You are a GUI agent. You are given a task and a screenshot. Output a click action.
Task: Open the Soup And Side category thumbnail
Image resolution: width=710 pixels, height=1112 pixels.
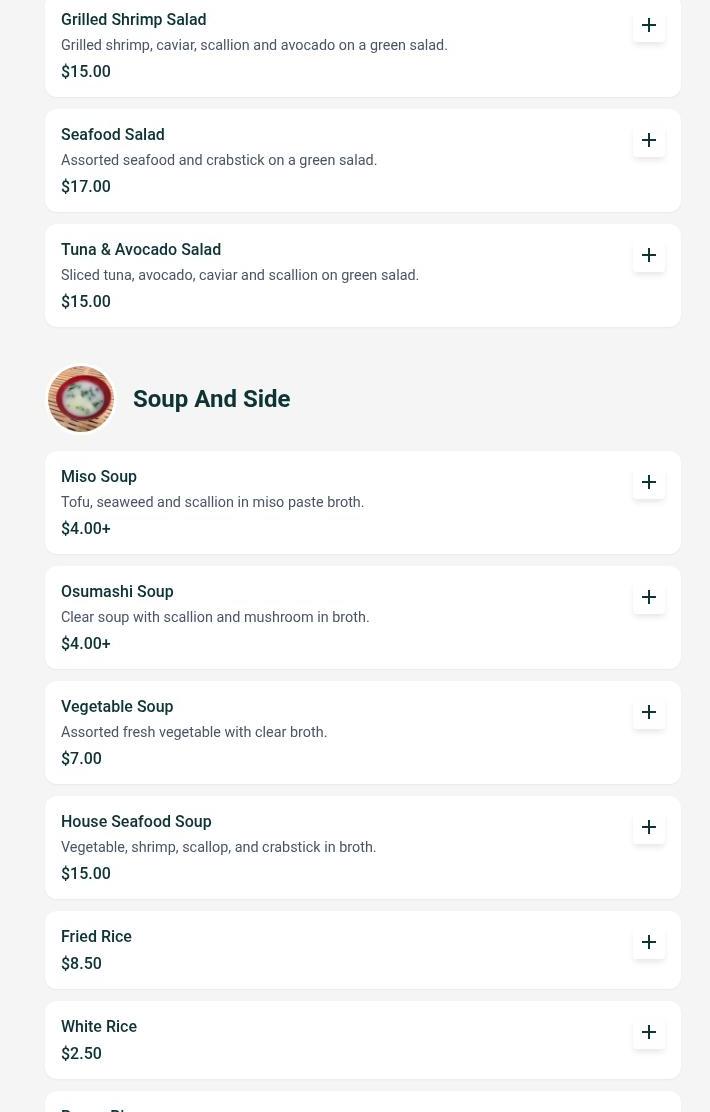pos(81,399)
